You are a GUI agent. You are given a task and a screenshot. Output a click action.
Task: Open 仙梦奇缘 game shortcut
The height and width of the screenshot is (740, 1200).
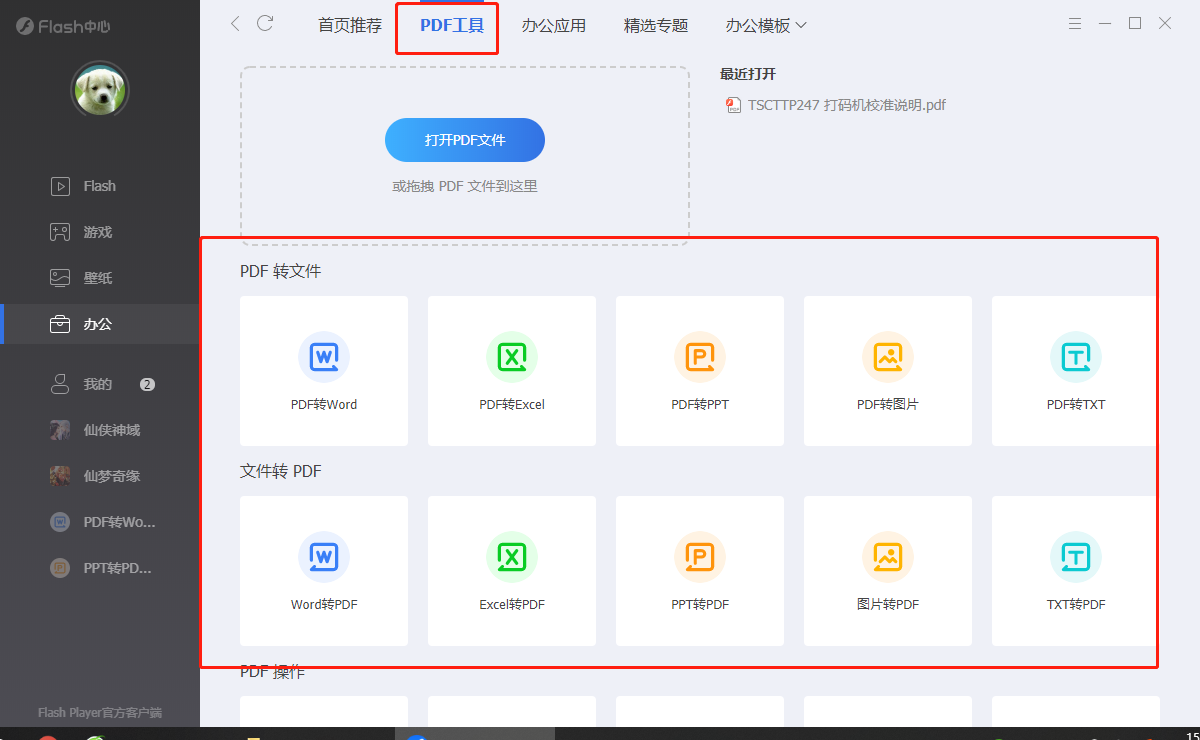[x=100, y=476]
